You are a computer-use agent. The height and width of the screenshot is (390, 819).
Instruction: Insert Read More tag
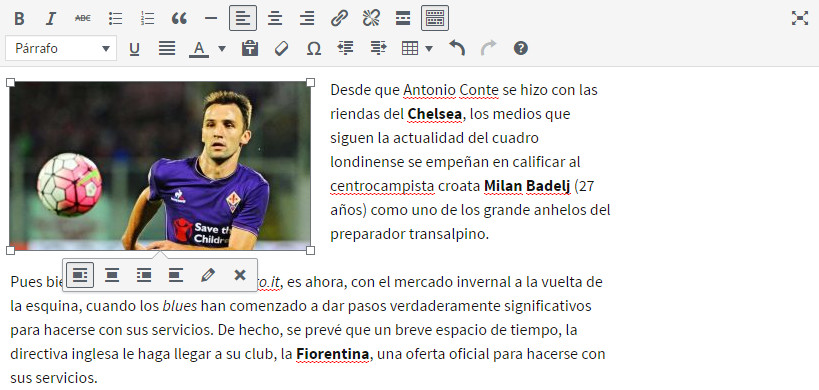[x=403, y=19]
